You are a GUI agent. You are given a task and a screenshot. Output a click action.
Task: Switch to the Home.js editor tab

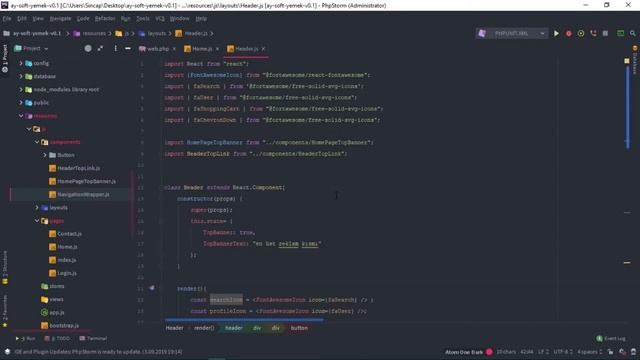pos(202,49)
